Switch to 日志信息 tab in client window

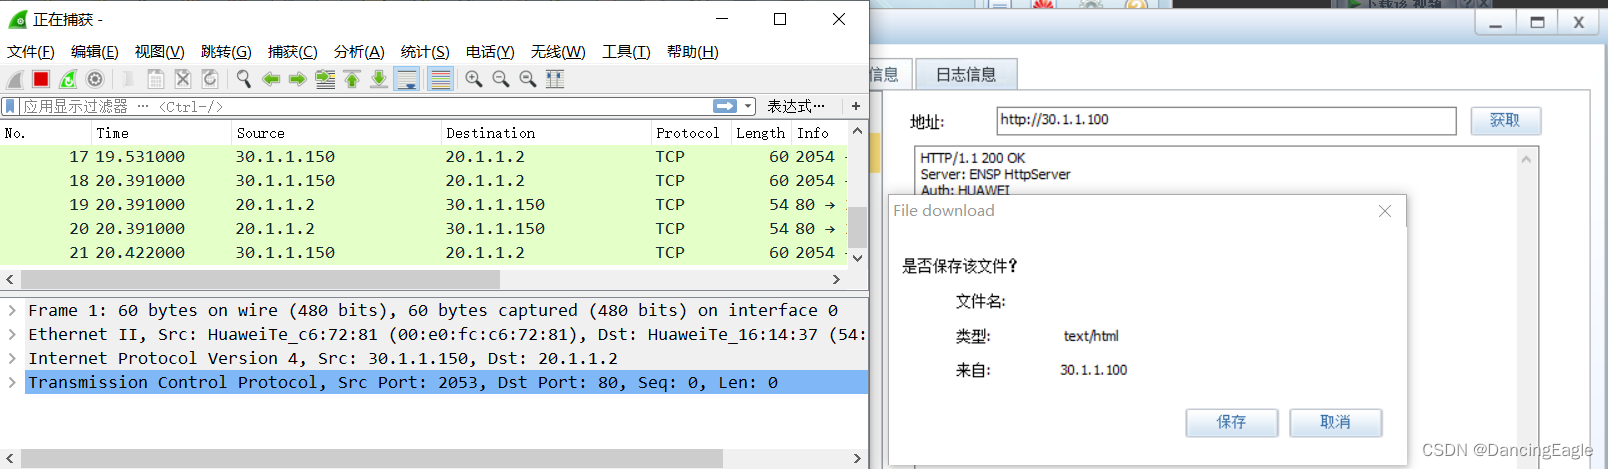tap(966, 75)
